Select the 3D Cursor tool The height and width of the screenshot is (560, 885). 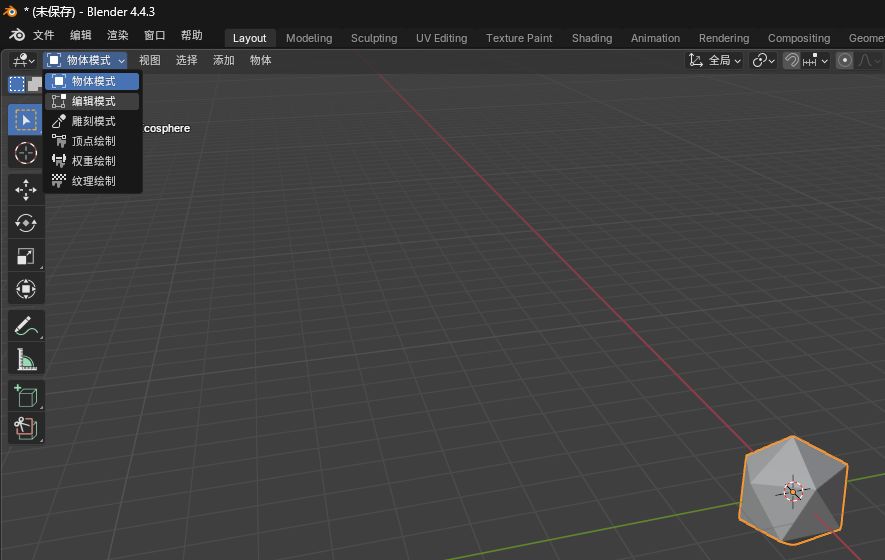pos(26,153)
